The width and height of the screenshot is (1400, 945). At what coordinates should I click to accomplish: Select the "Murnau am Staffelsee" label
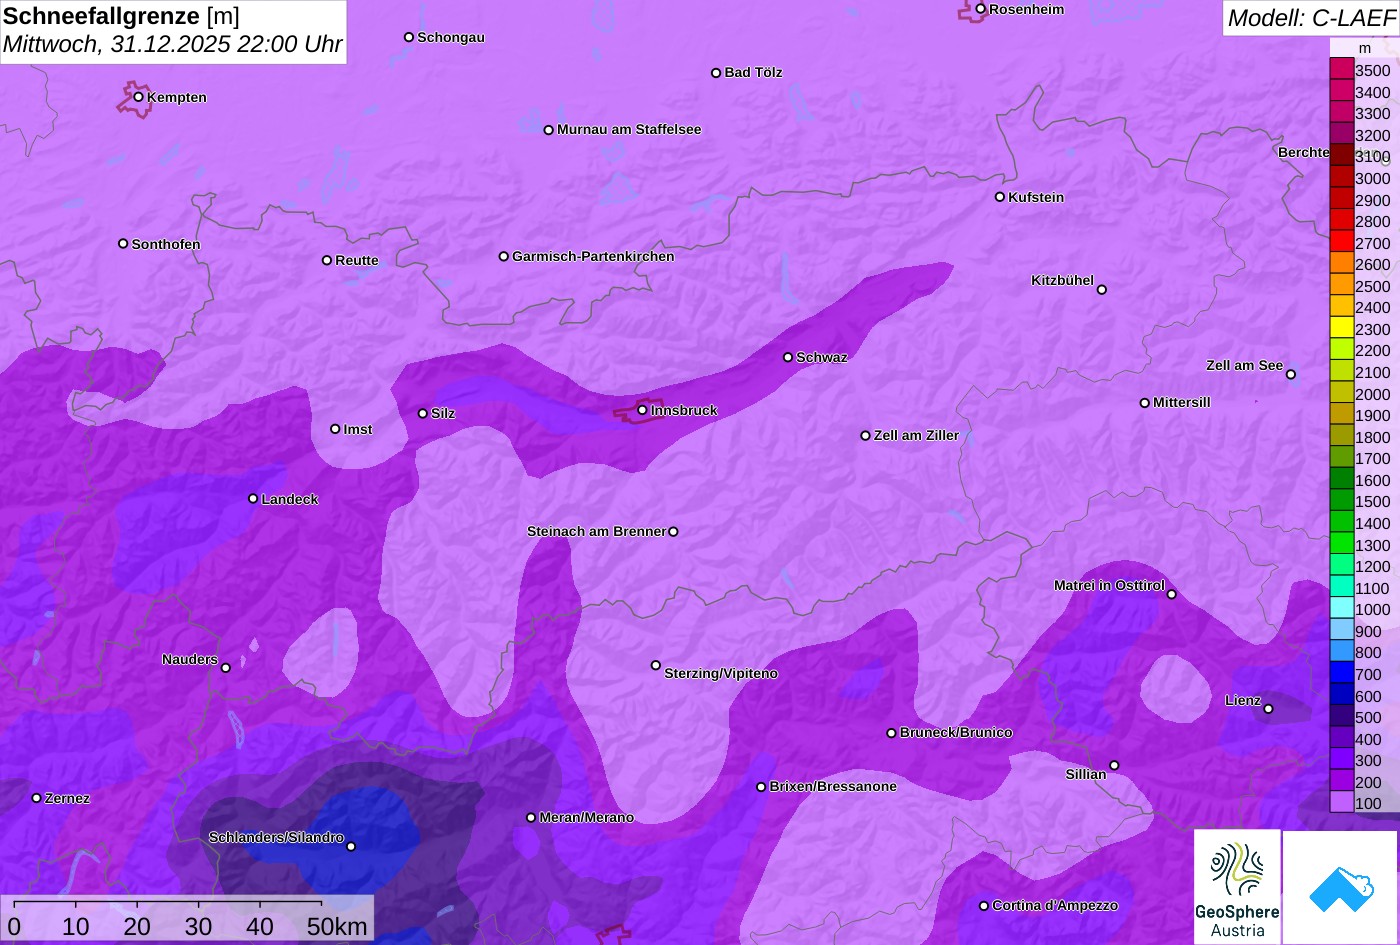point(629,130)
